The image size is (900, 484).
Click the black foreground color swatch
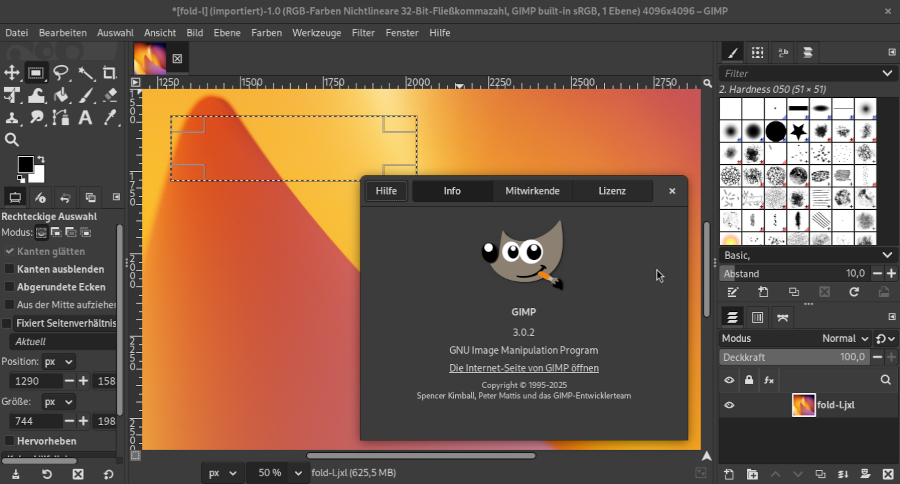click(25, 164)
